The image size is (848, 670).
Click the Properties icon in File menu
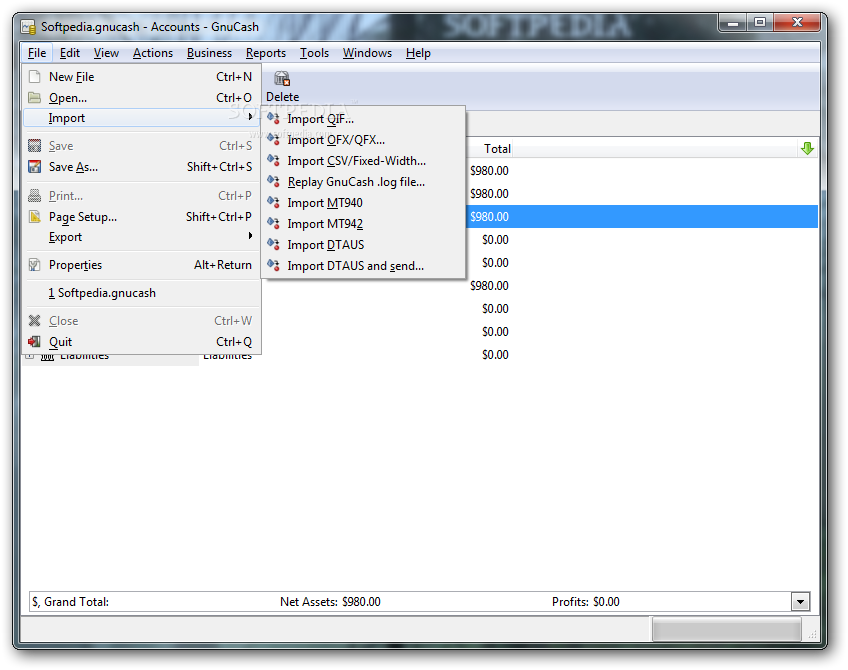[35, 264]
